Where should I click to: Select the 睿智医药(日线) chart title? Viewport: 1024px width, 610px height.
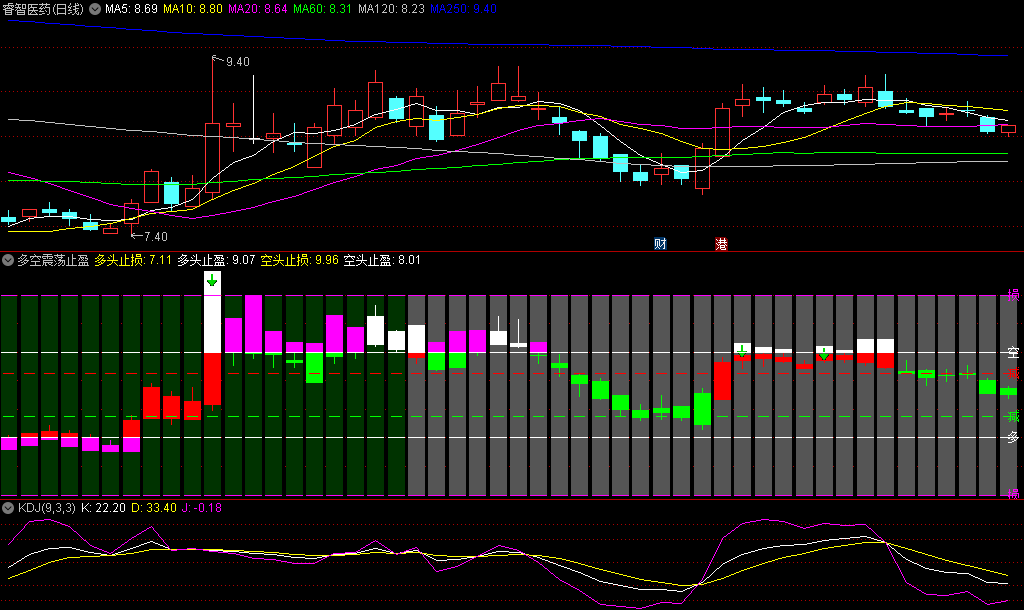(x=43, y=9)
